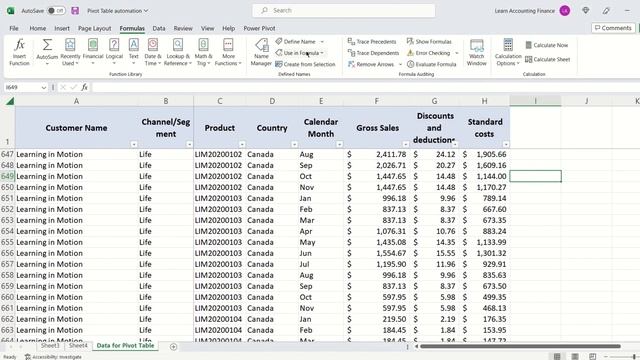This screenshot has height=360, width=640.
Task: Switch to the Page Layout tab
Action: tap(94, 28)
